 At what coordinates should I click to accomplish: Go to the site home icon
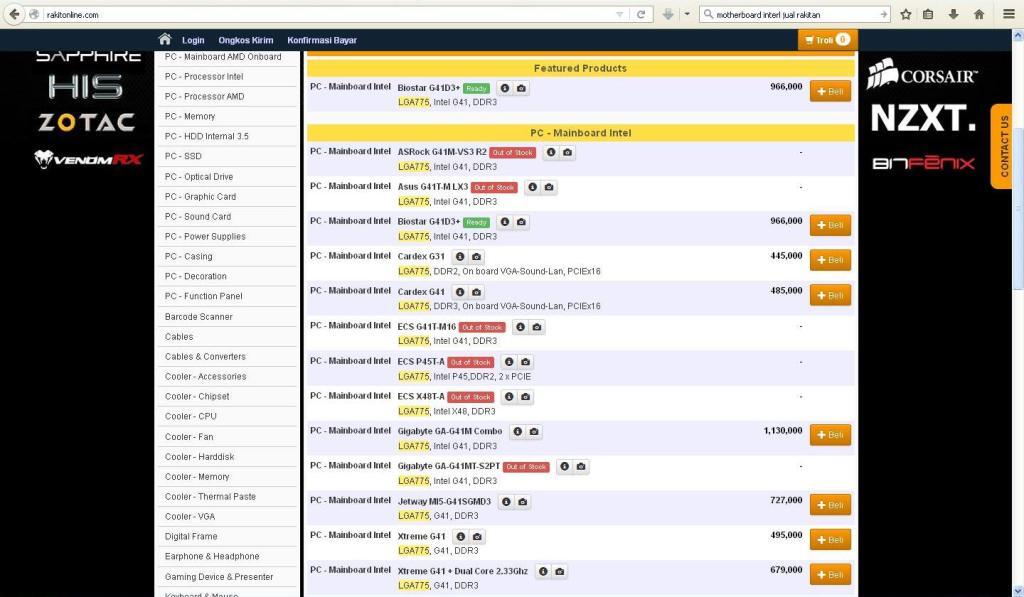[x=165, y=39]
